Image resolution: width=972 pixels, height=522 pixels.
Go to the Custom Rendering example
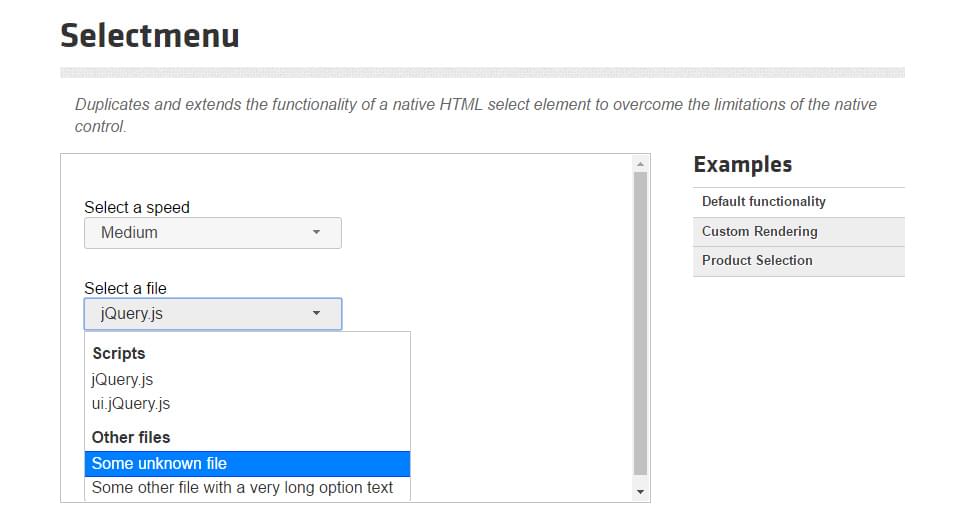(760, 232)
